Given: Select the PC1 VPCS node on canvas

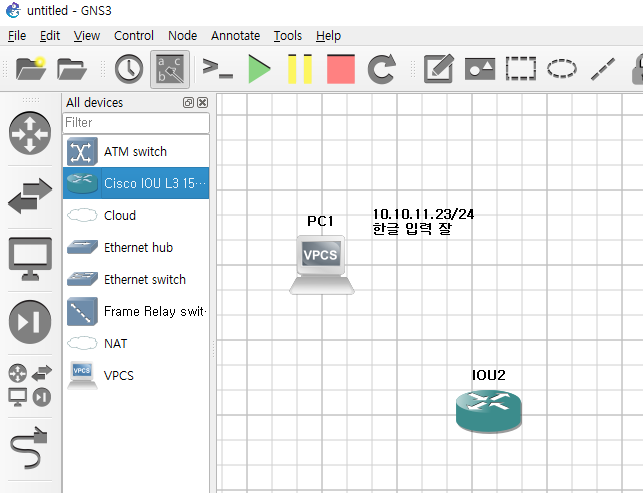Looking at the screenshot, I should pos(322,265).
